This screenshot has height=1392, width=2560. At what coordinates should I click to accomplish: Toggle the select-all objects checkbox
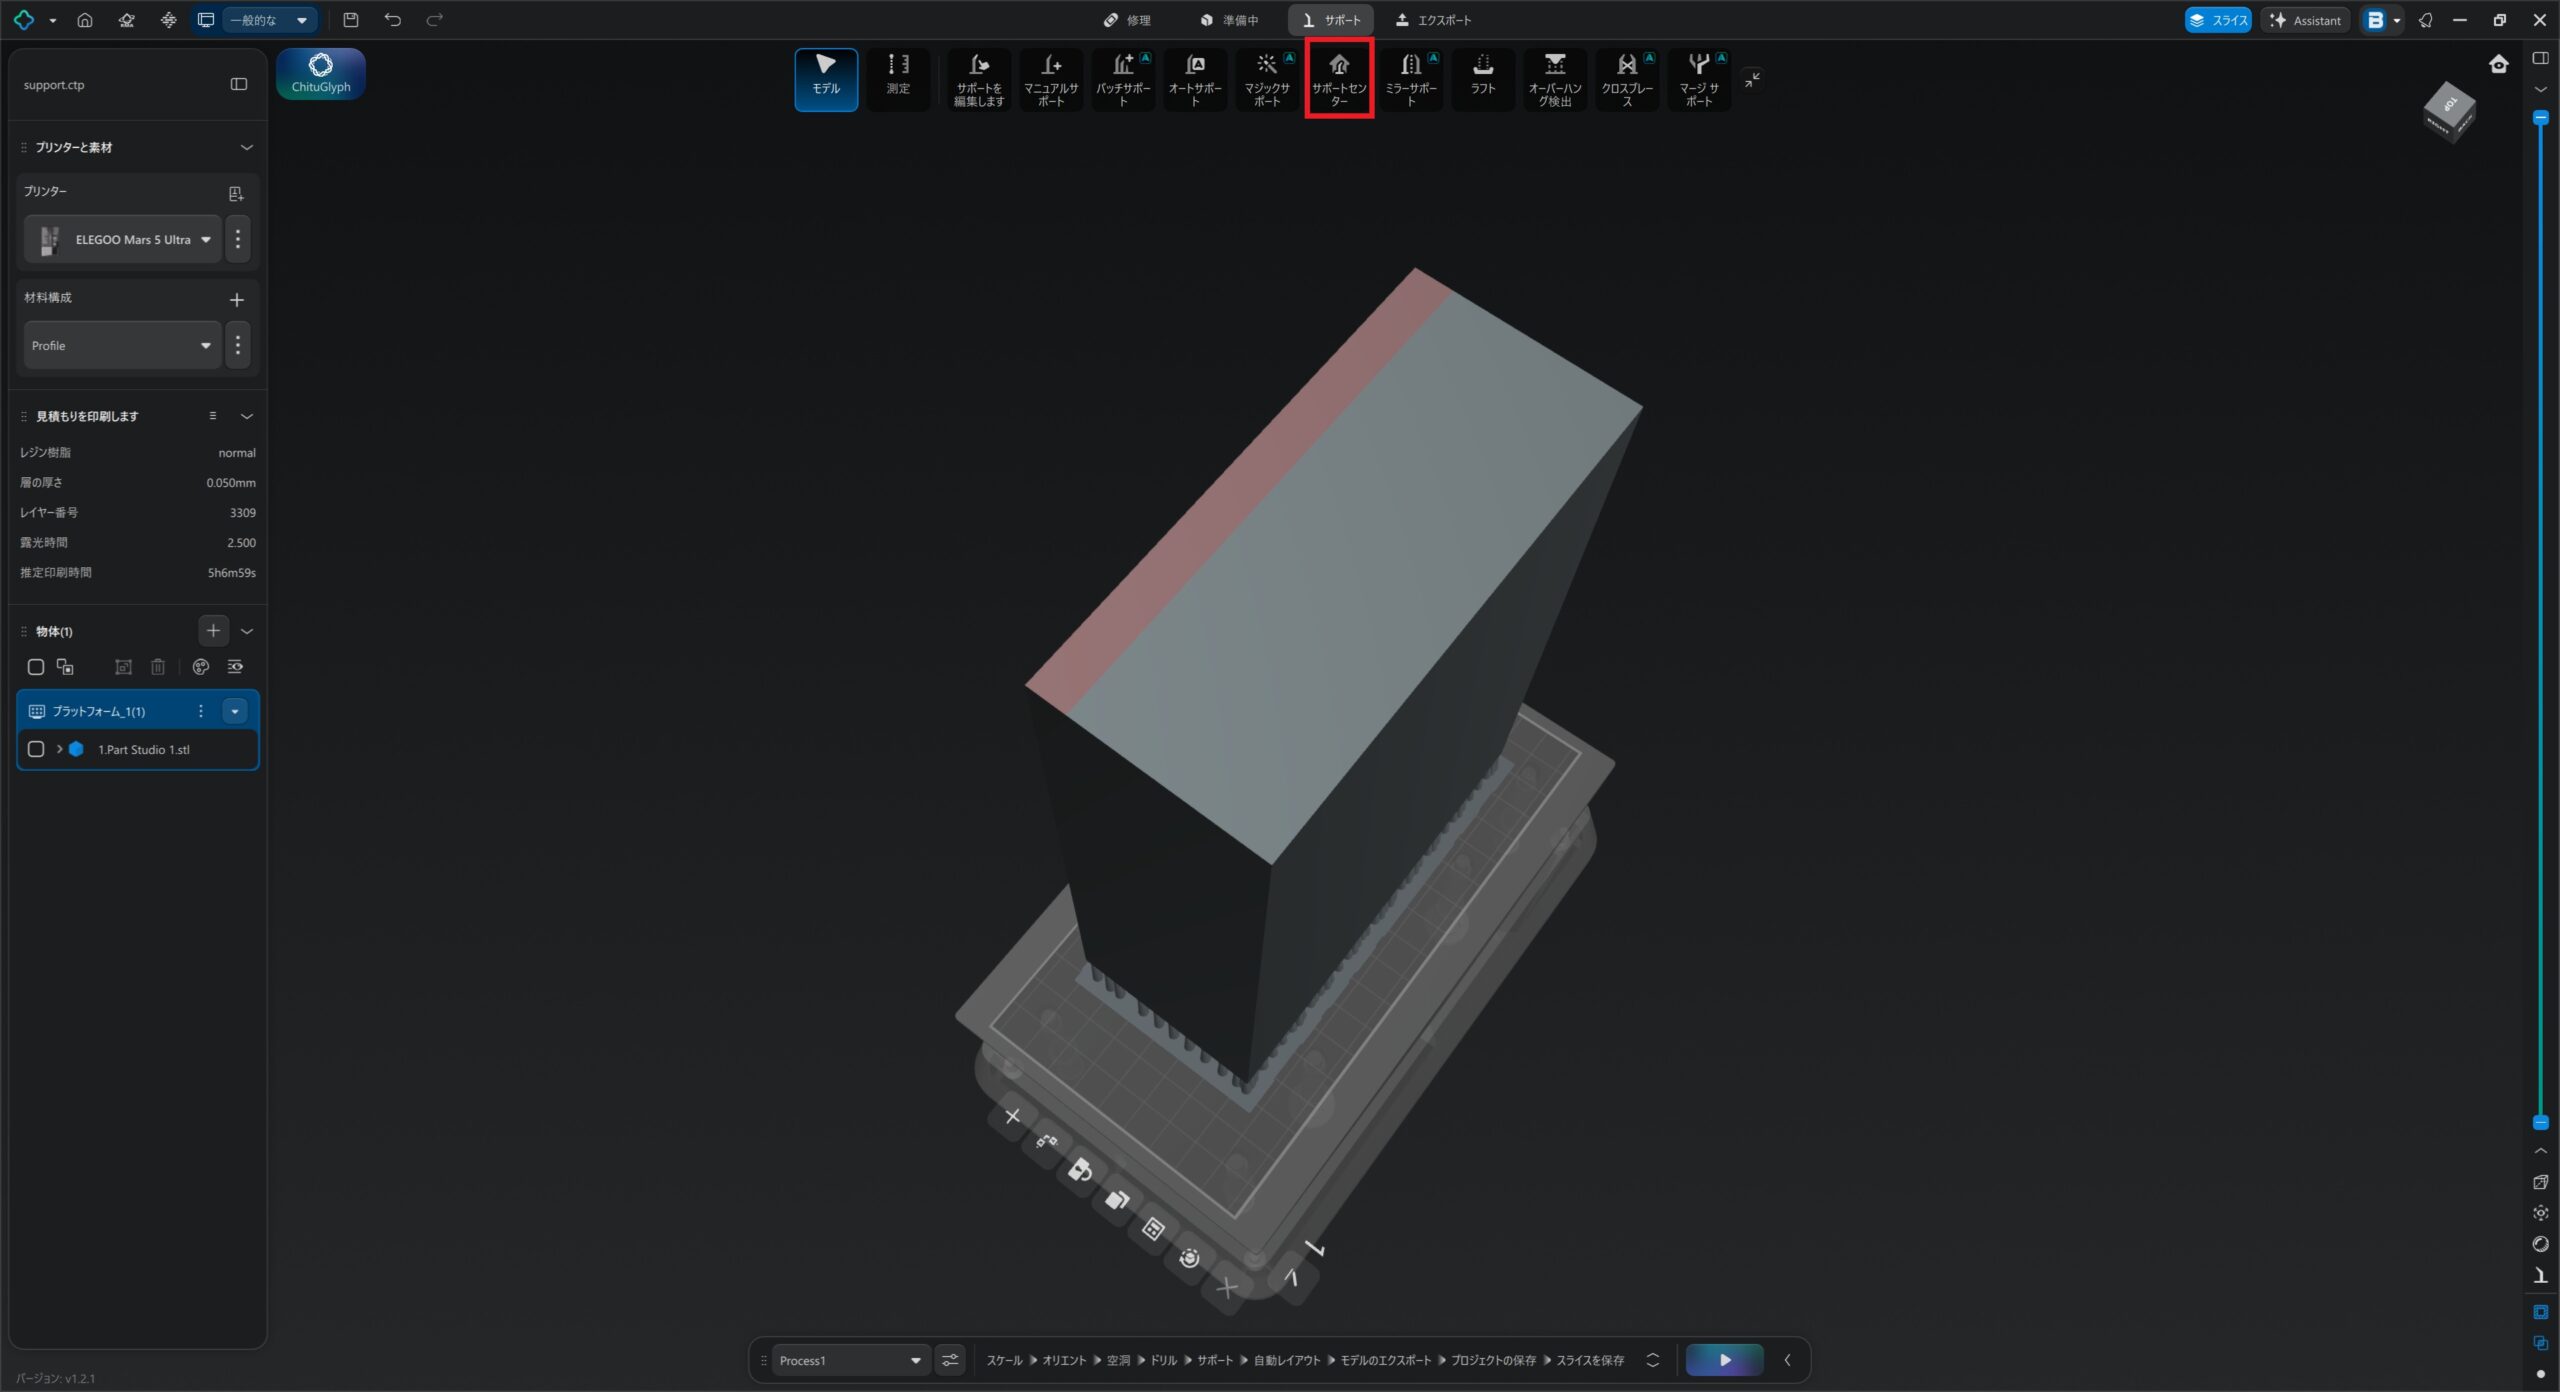(36, 667)
